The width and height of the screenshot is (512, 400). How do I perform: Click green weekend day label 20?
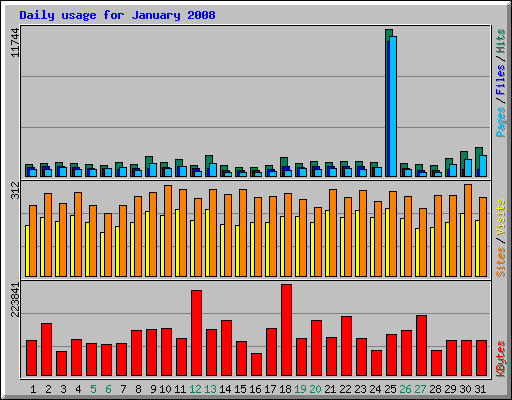[315, 389]
